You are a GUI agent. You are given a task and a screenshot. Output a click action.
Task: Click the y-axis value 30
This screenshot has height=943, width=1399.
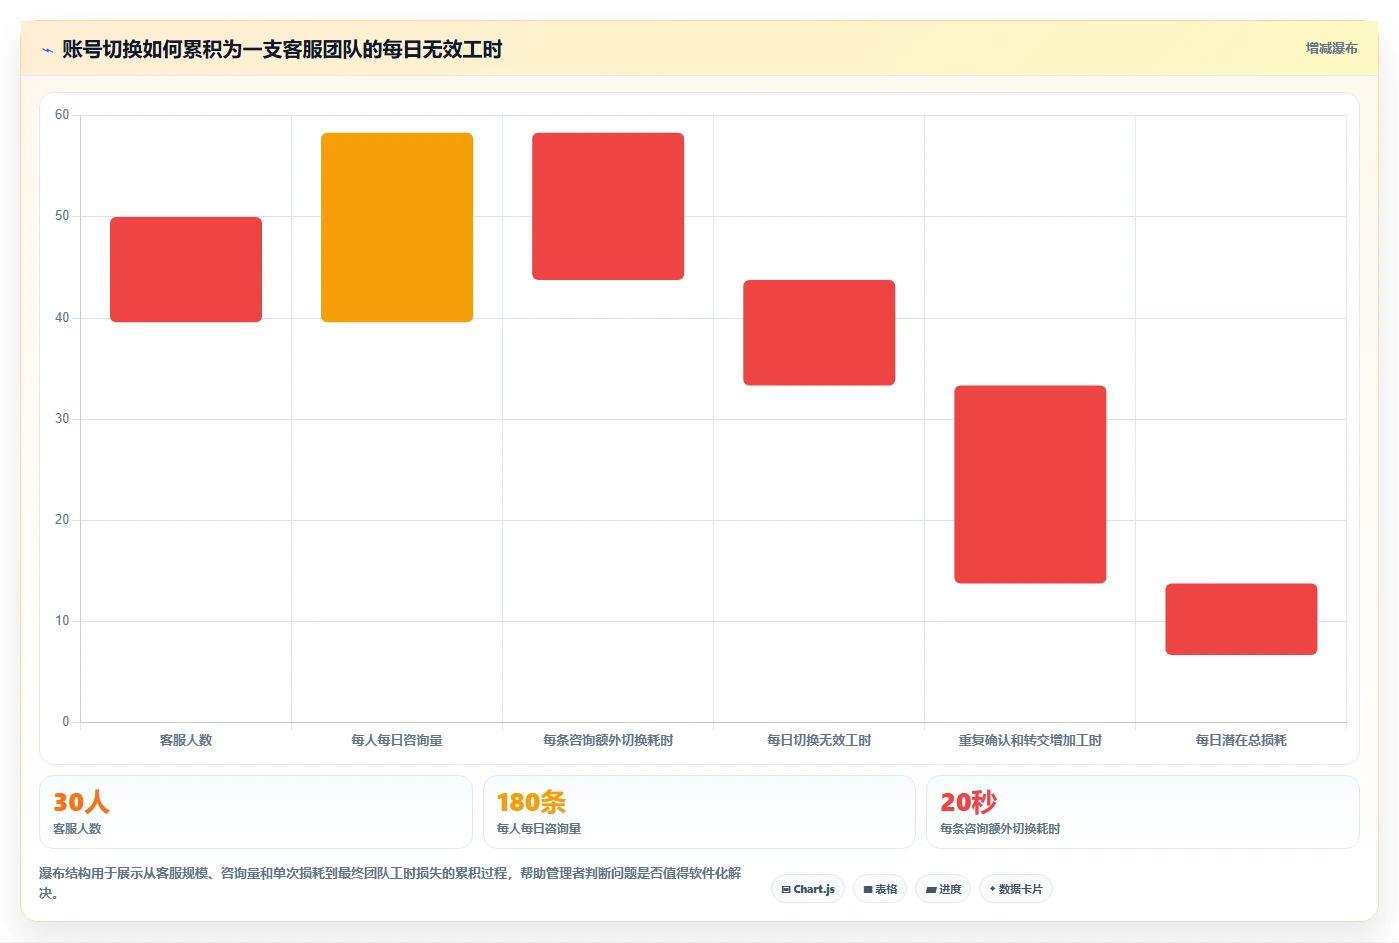[x=62, y=419]
